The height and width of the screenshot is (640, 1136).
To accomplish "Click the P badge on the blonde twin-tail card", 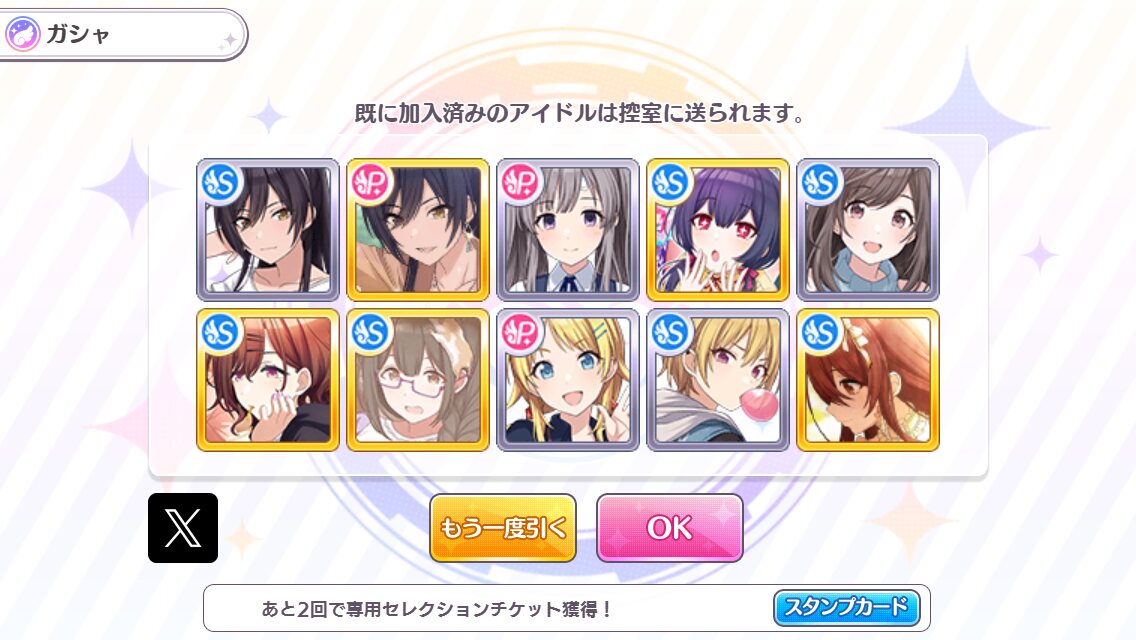I will point(520,333).
